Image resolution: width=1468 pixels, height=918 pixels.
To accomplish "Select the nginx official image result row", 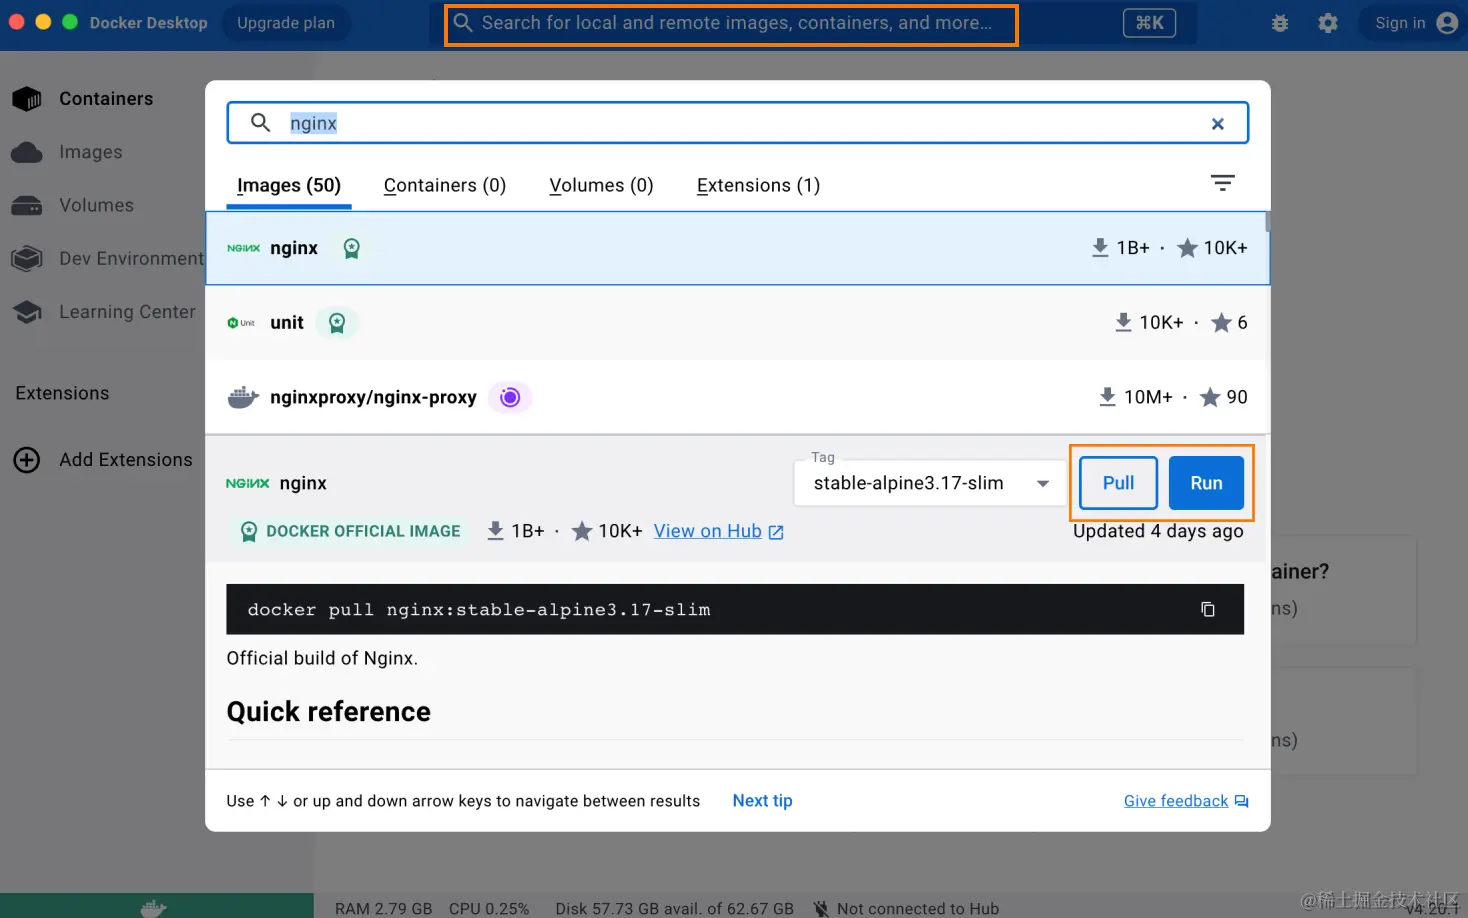I will [737, 248].
